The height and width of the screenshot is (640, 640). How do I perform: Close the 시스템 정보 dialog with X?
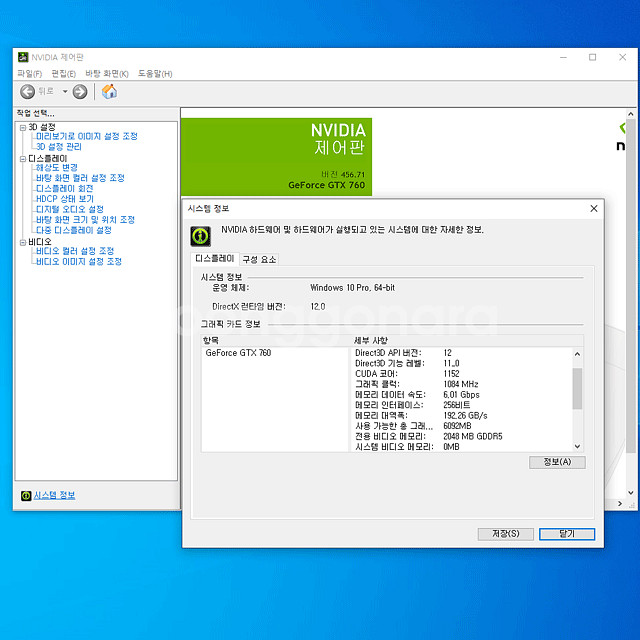pos(594,209)
